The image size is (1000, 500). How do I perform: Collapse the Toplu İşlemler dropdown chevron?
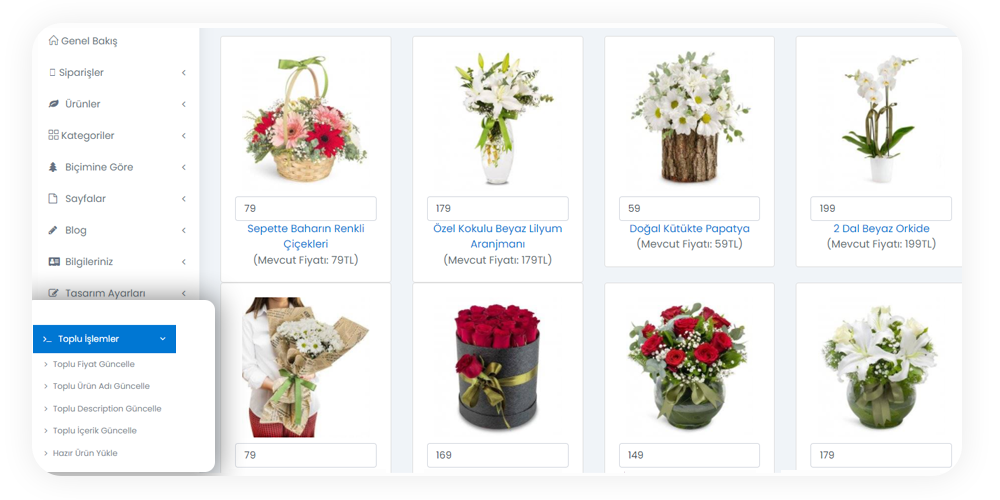163,339
